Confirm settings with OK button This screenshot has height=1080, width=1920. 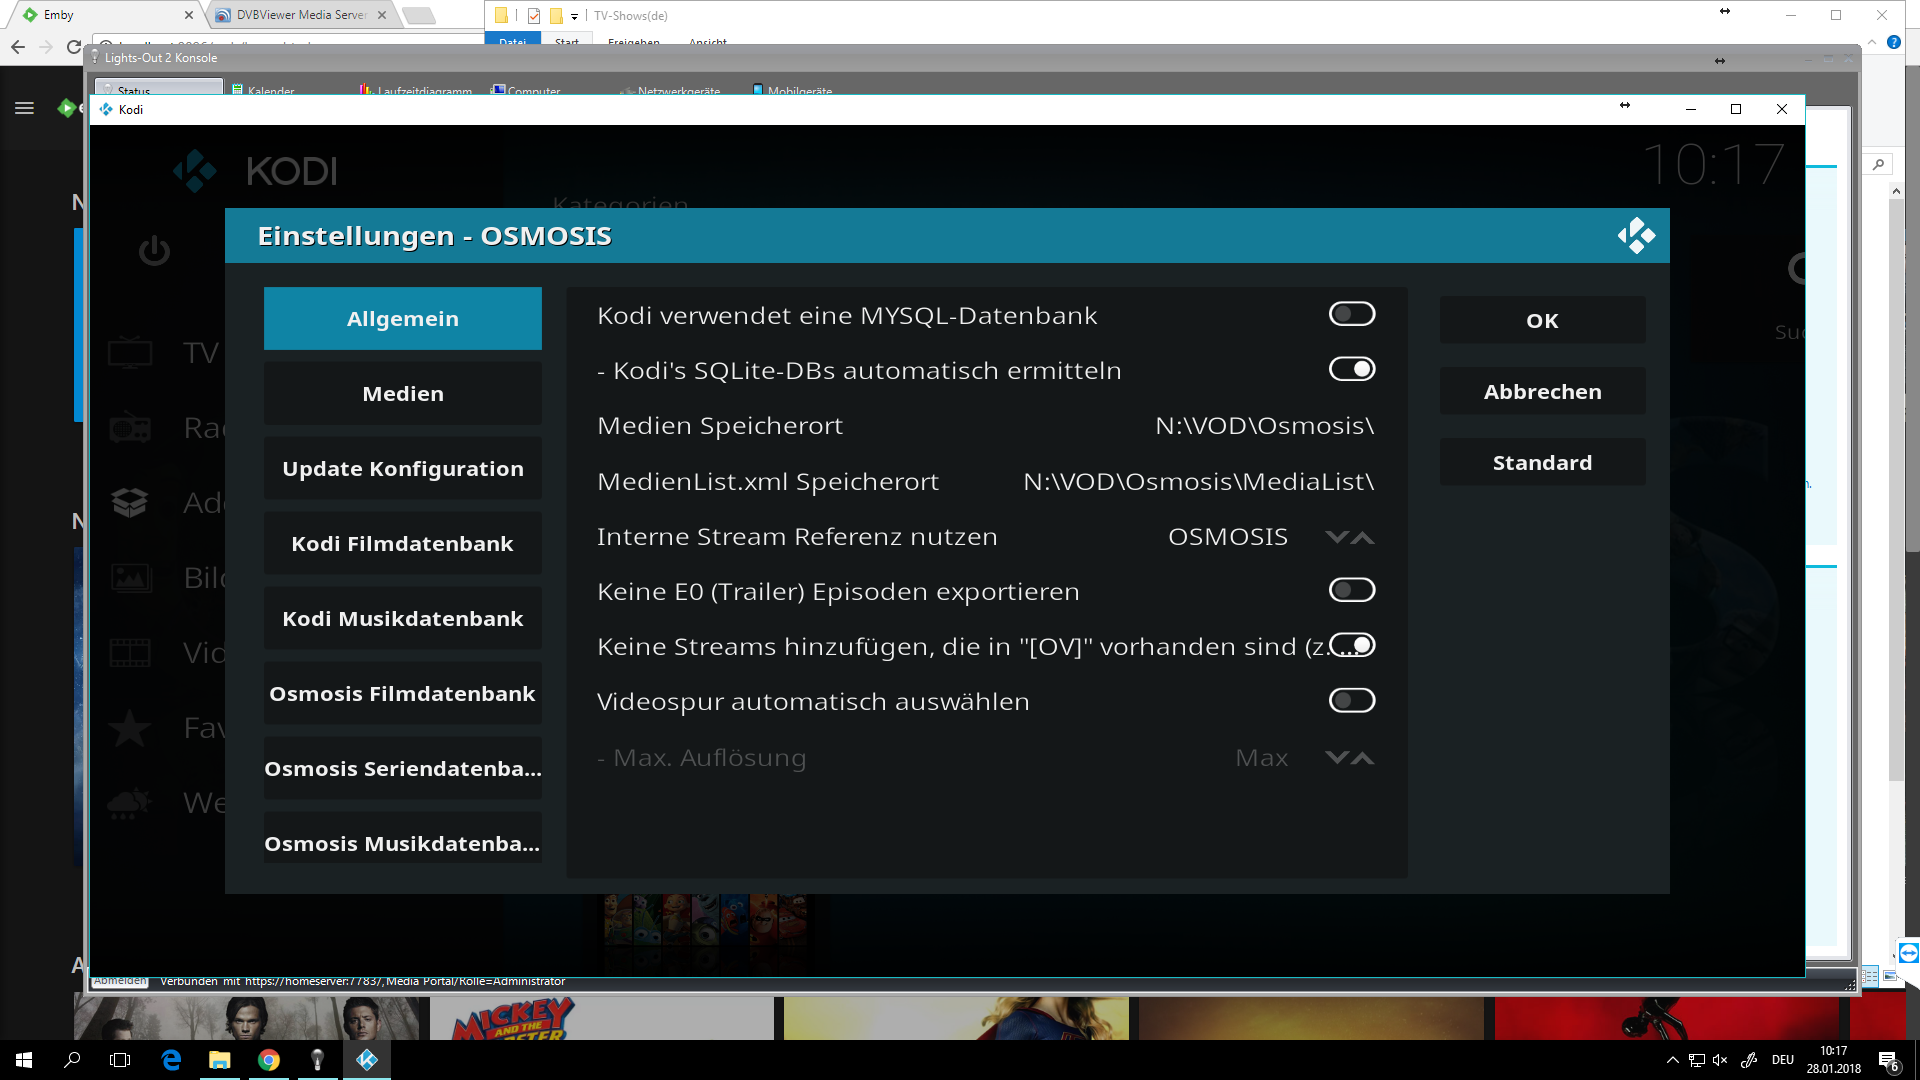coord(1542,320)
